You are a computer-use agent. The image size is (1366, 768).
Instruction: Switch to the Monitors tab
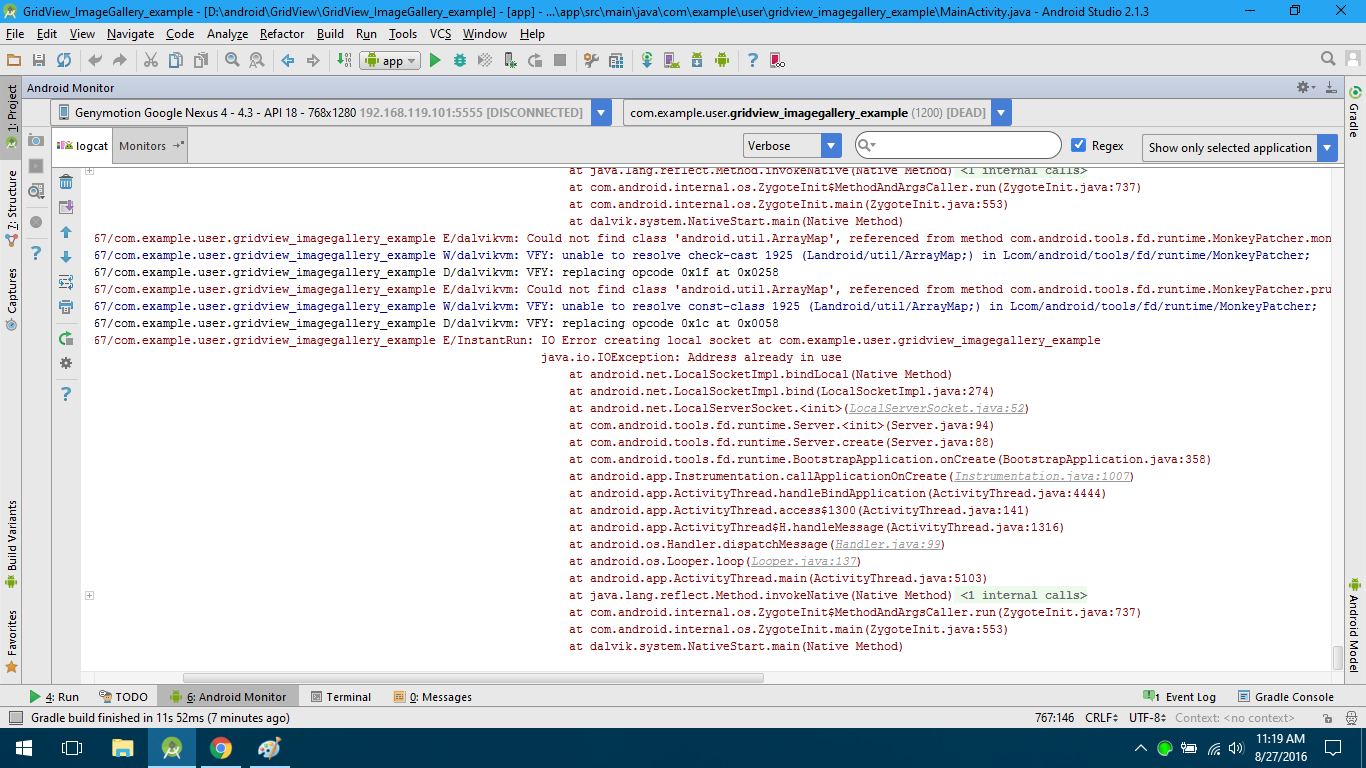tap(143, 146)
